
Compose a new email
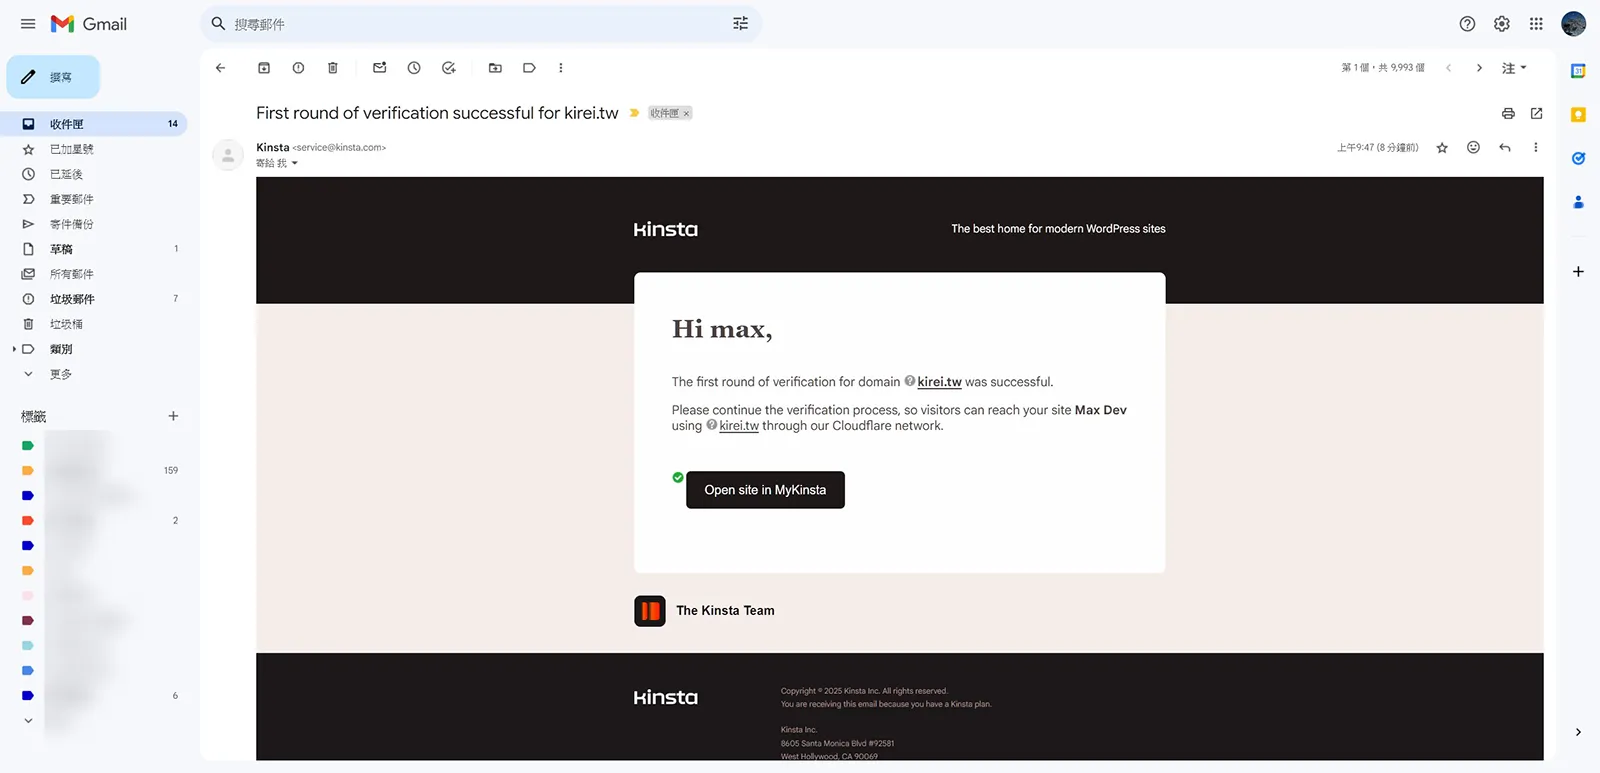53,77
